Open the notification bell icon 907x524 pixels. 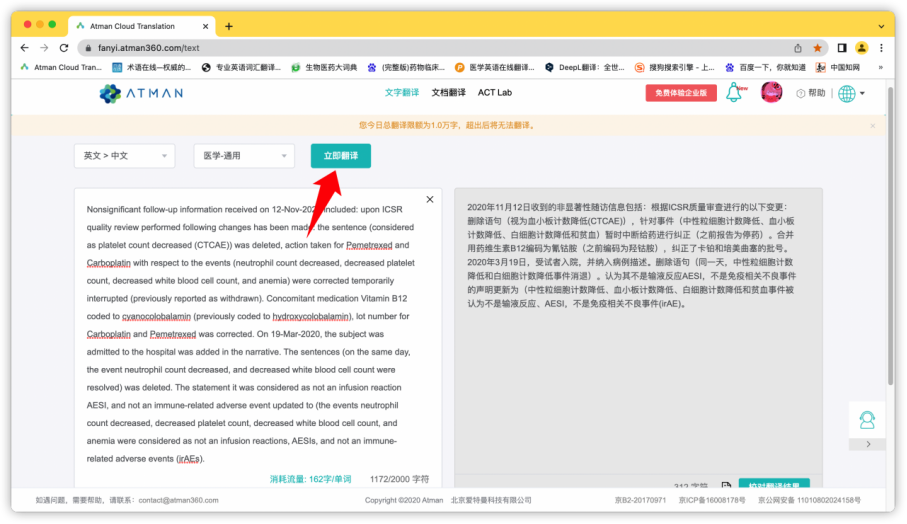735,93
